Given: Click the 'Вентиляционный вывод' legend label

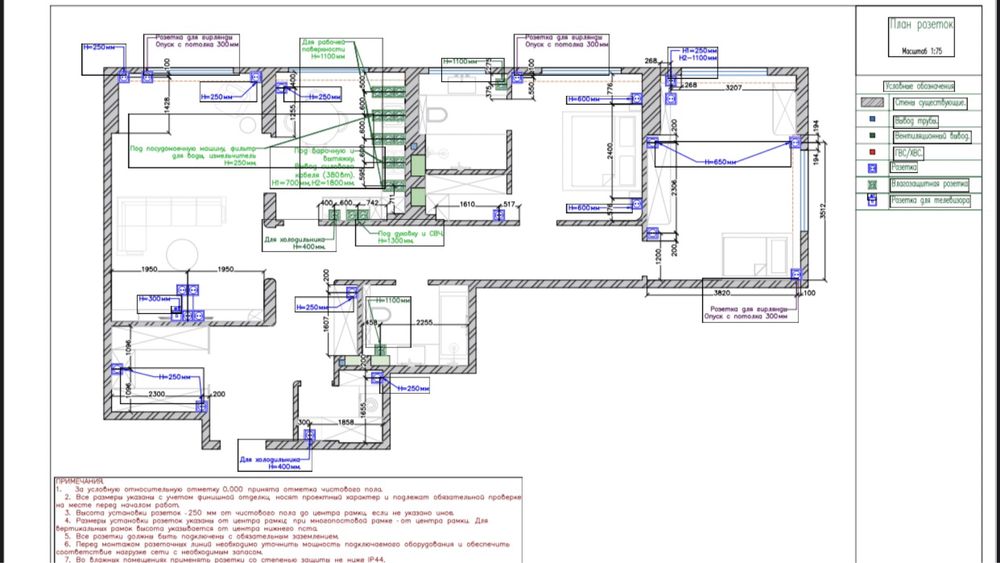Looking at the screenshot, I should click(x=932, y=136).
